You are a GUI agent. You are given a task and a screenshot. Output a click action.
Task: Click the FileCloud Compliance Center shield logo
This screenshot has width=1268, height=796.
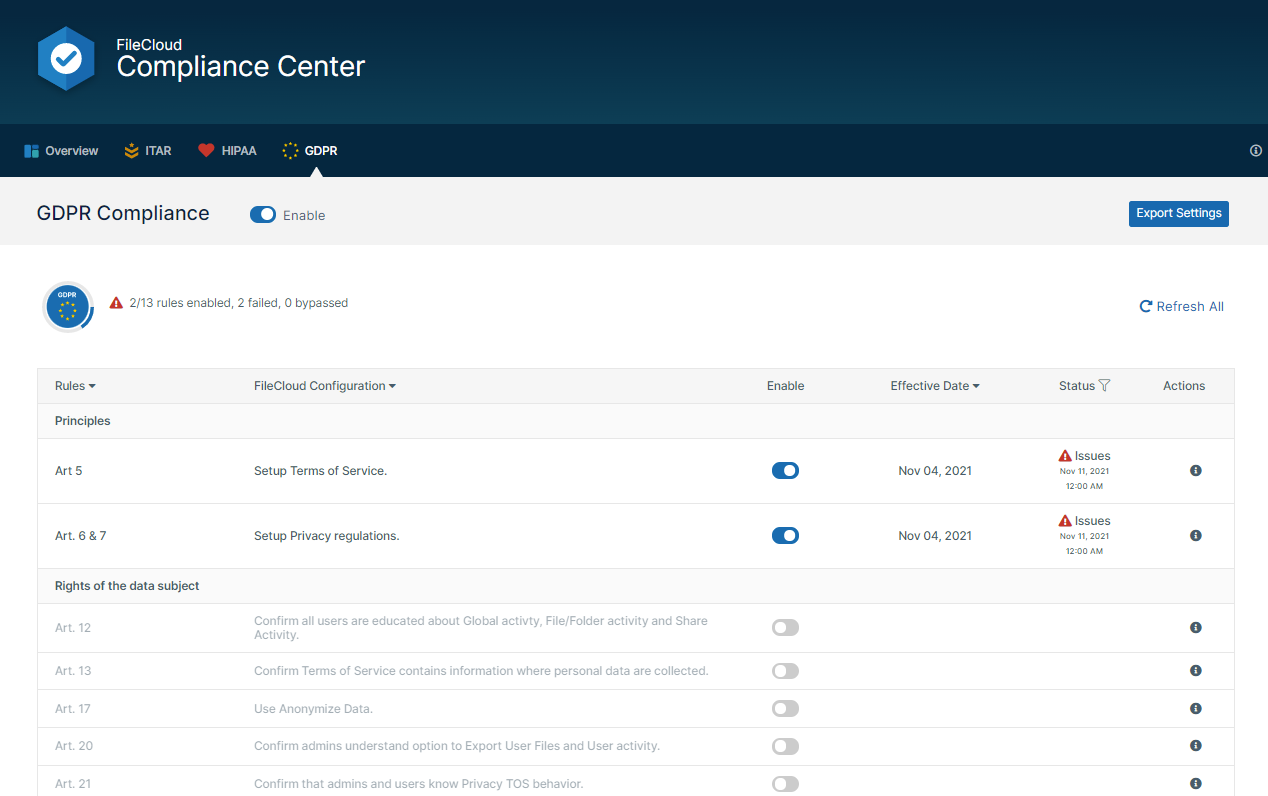point(66,59)
